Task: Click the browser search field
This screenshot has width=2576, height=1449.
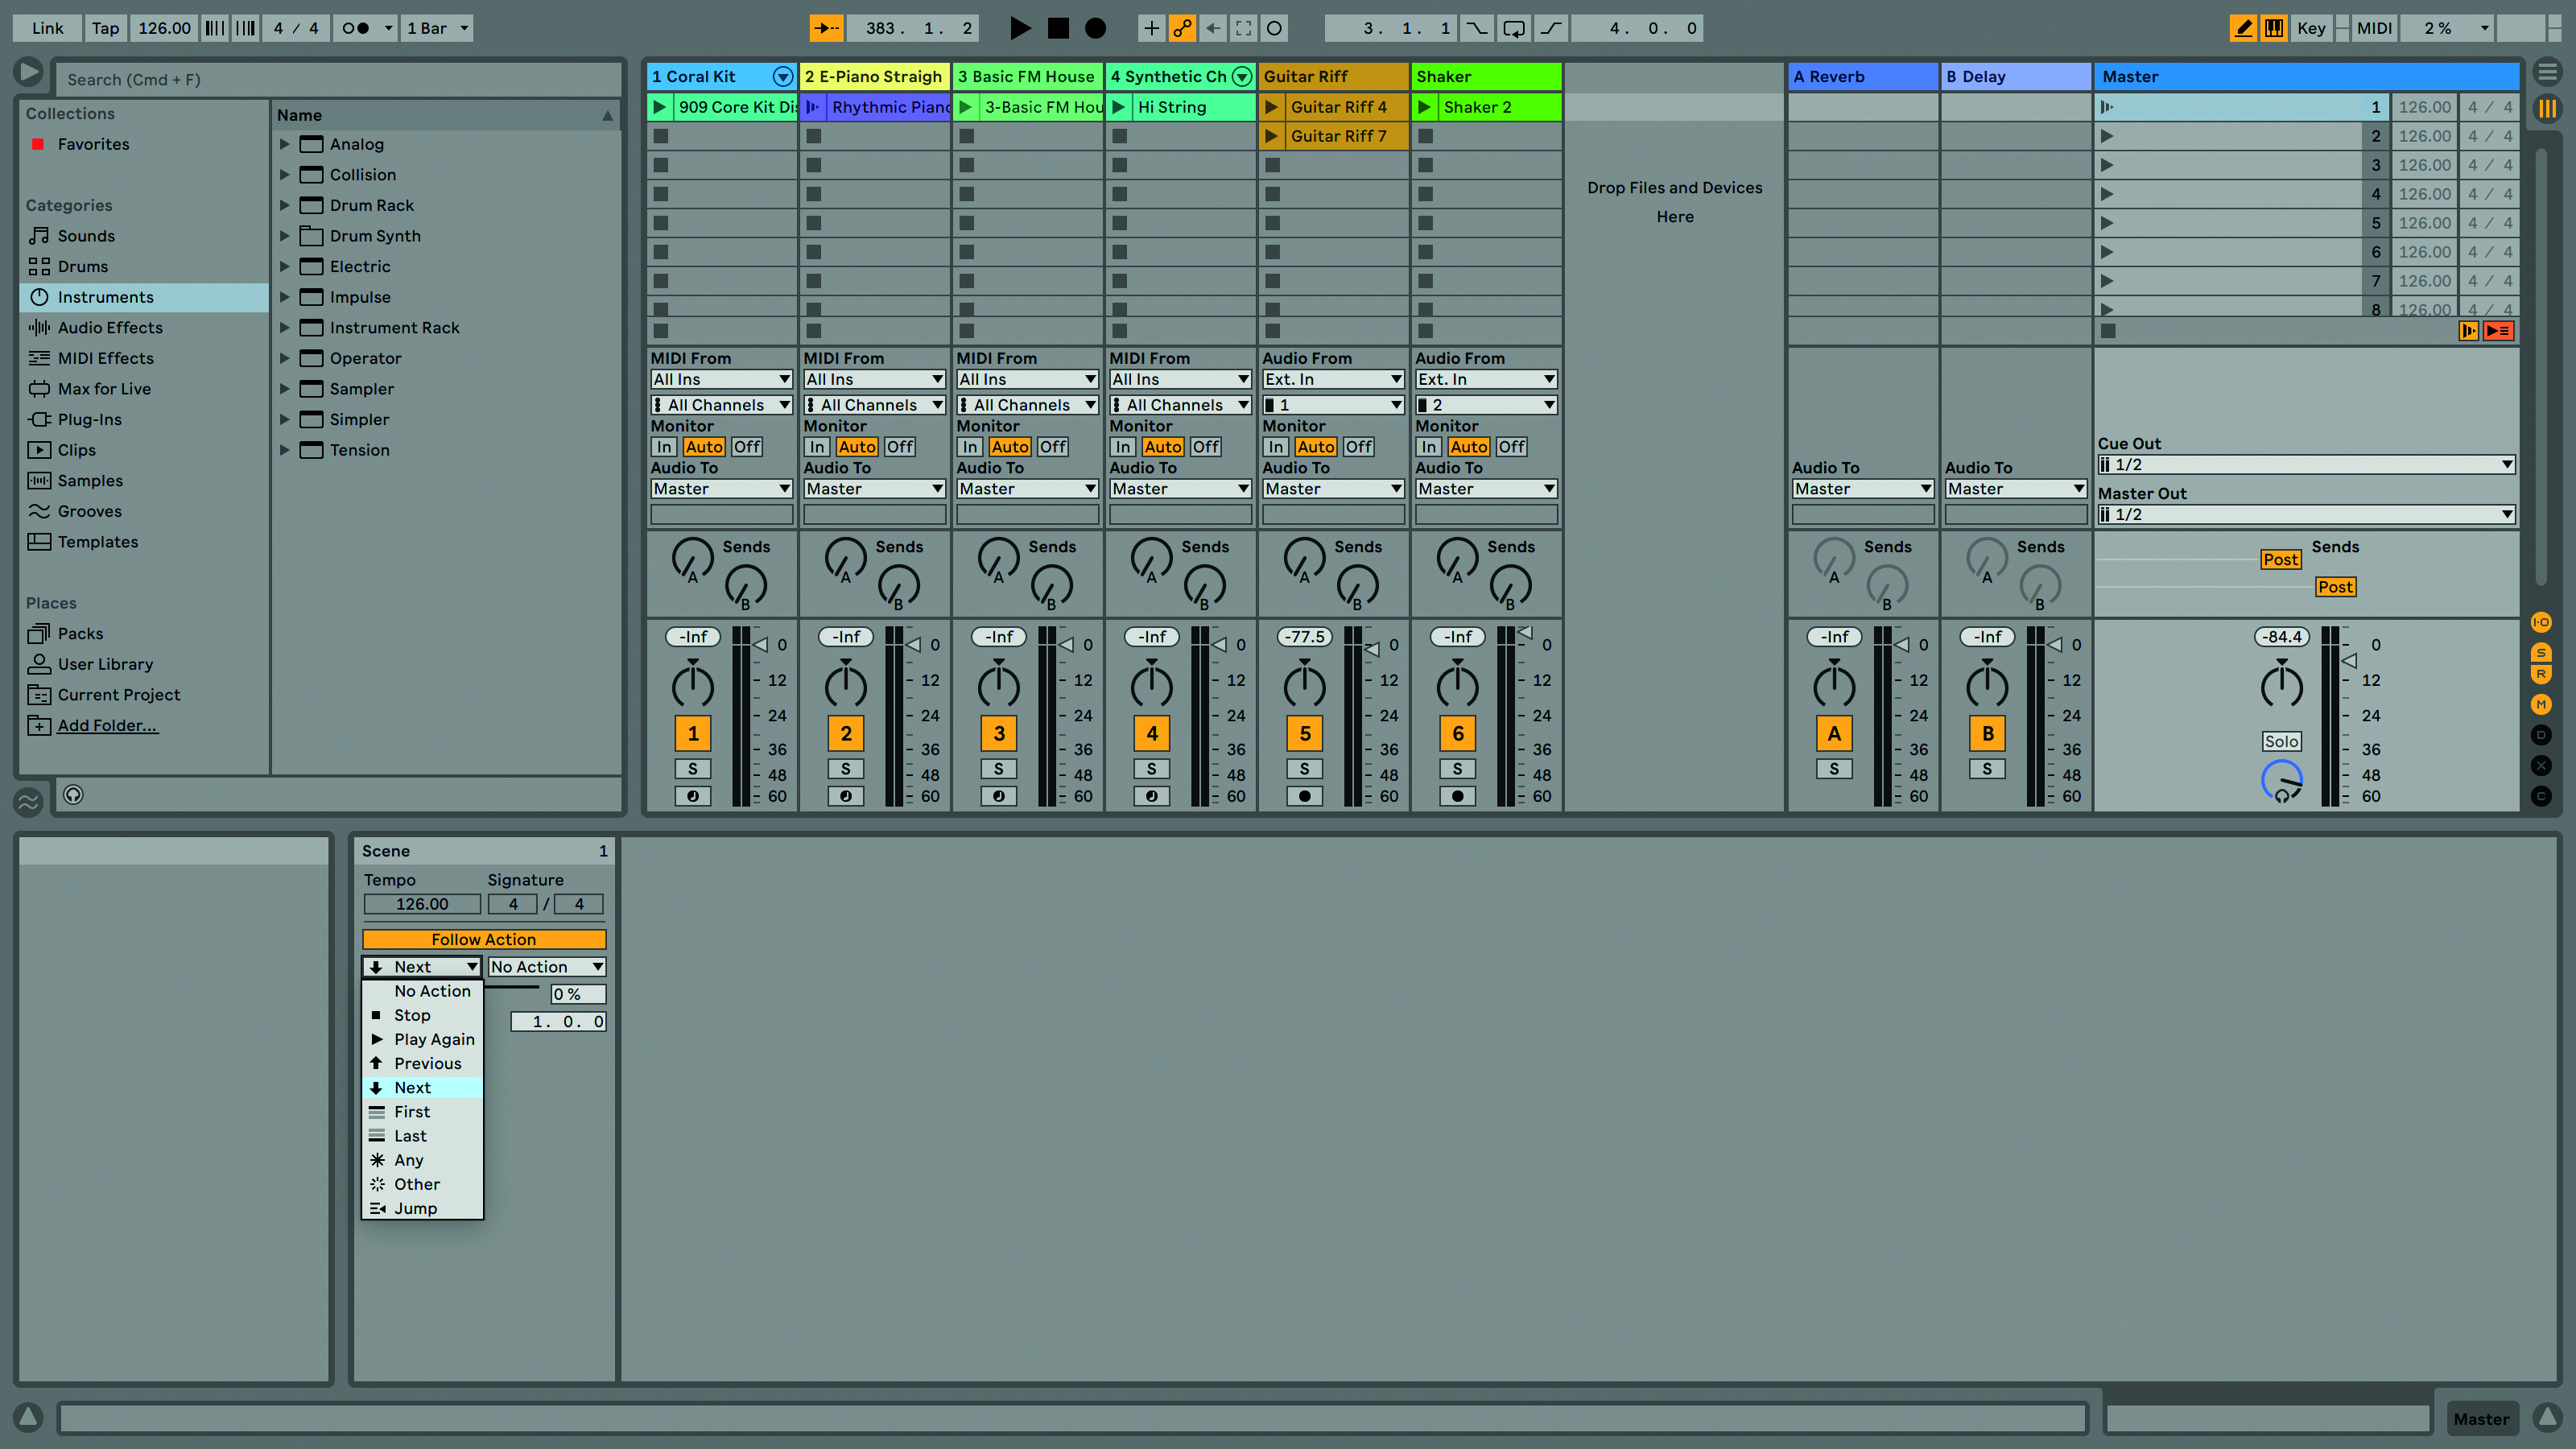Action: pyautogui.click(x=338, y=79)
